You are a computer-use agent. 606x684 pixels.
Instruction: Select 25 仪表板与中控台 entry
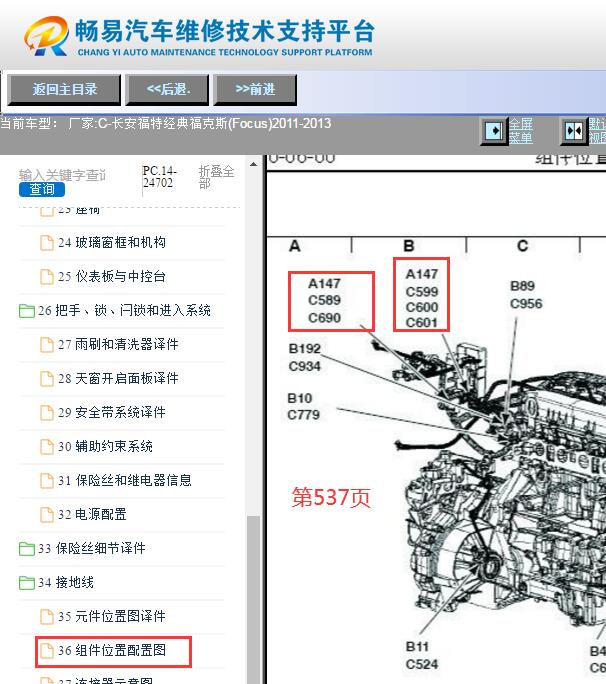112,277
